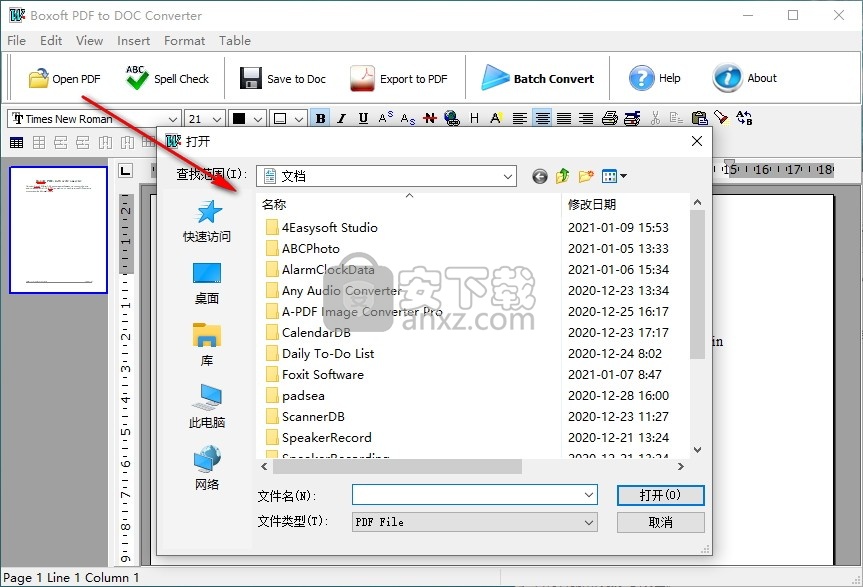The width and height of the screenshot is (863, 587).
Task: Expand the background color box dropdown
Action: click(299, 119)
